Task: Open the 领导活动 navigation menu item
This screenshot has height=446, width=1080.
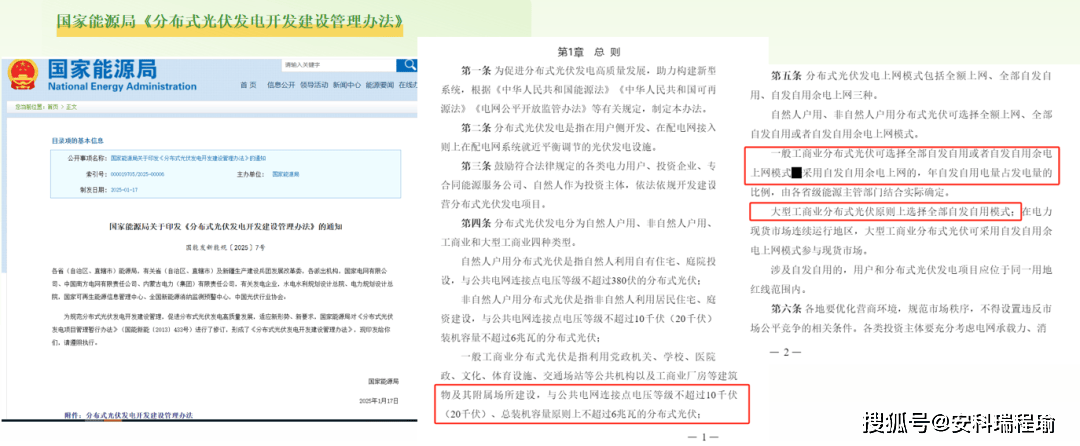Action: pos(313,85)
